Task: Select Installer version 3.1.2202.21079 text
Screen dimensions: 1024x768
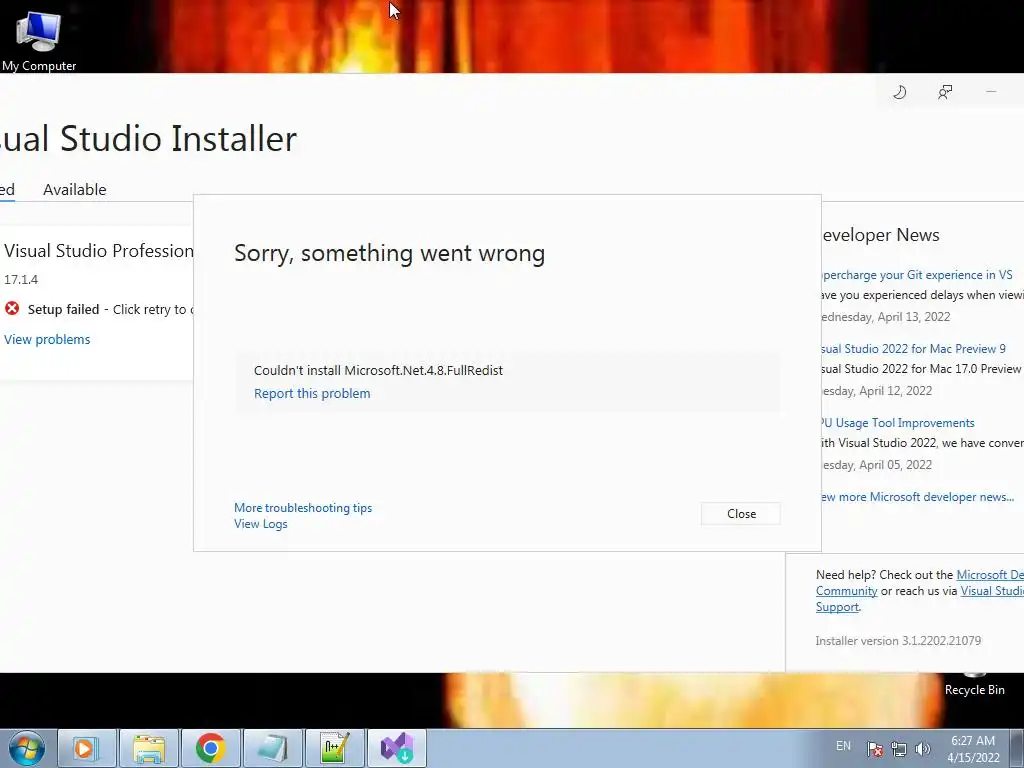Action: click(x=898, y=641)
